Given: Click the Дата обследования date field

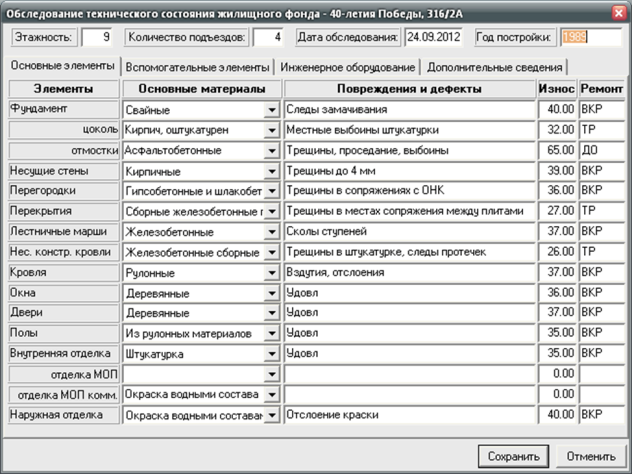Looking at the screenshot, I should pyautogui.click(x=434, y=37).
